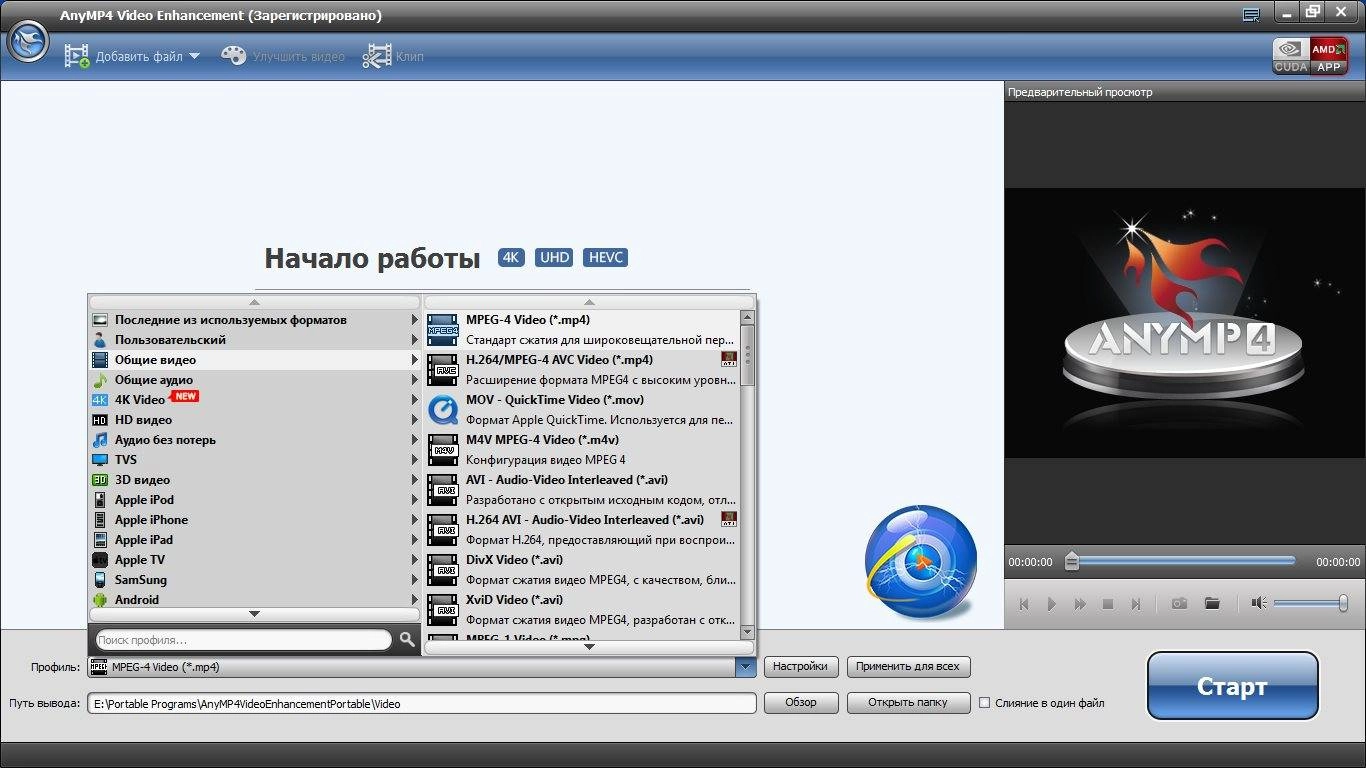Screen dimensions: 1366x768
Task: Click the AVI Audio-Video Interleaved format icon
Action: pos(443,490)
